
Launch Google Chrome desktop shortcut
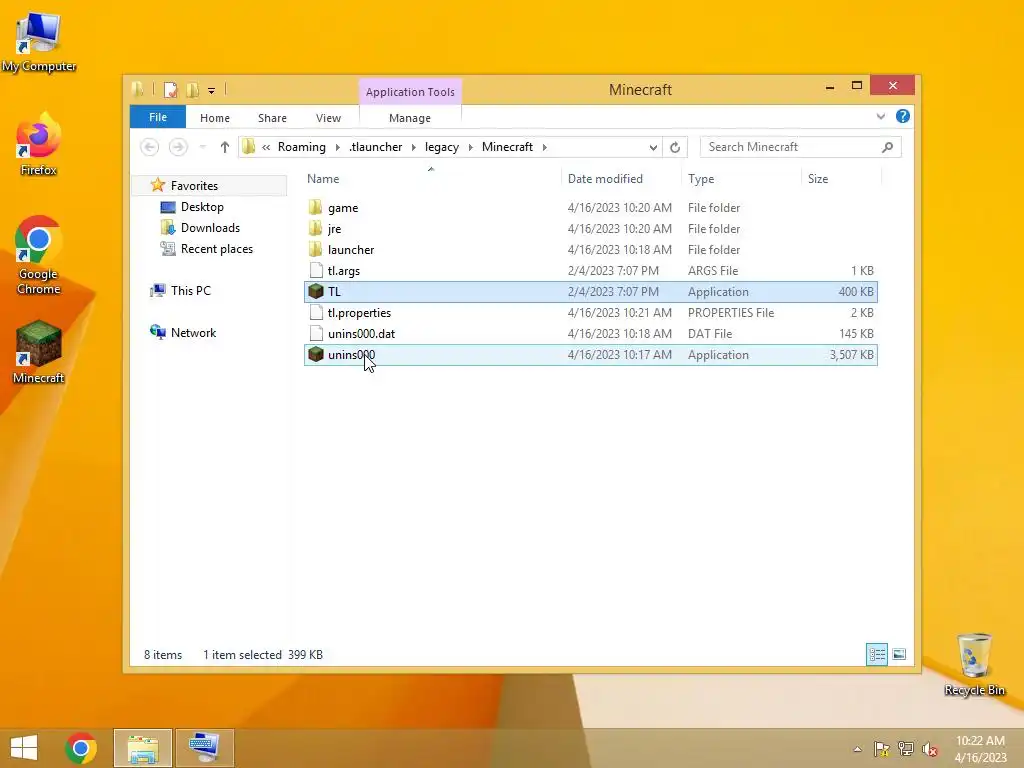click(x=39, y=255)
